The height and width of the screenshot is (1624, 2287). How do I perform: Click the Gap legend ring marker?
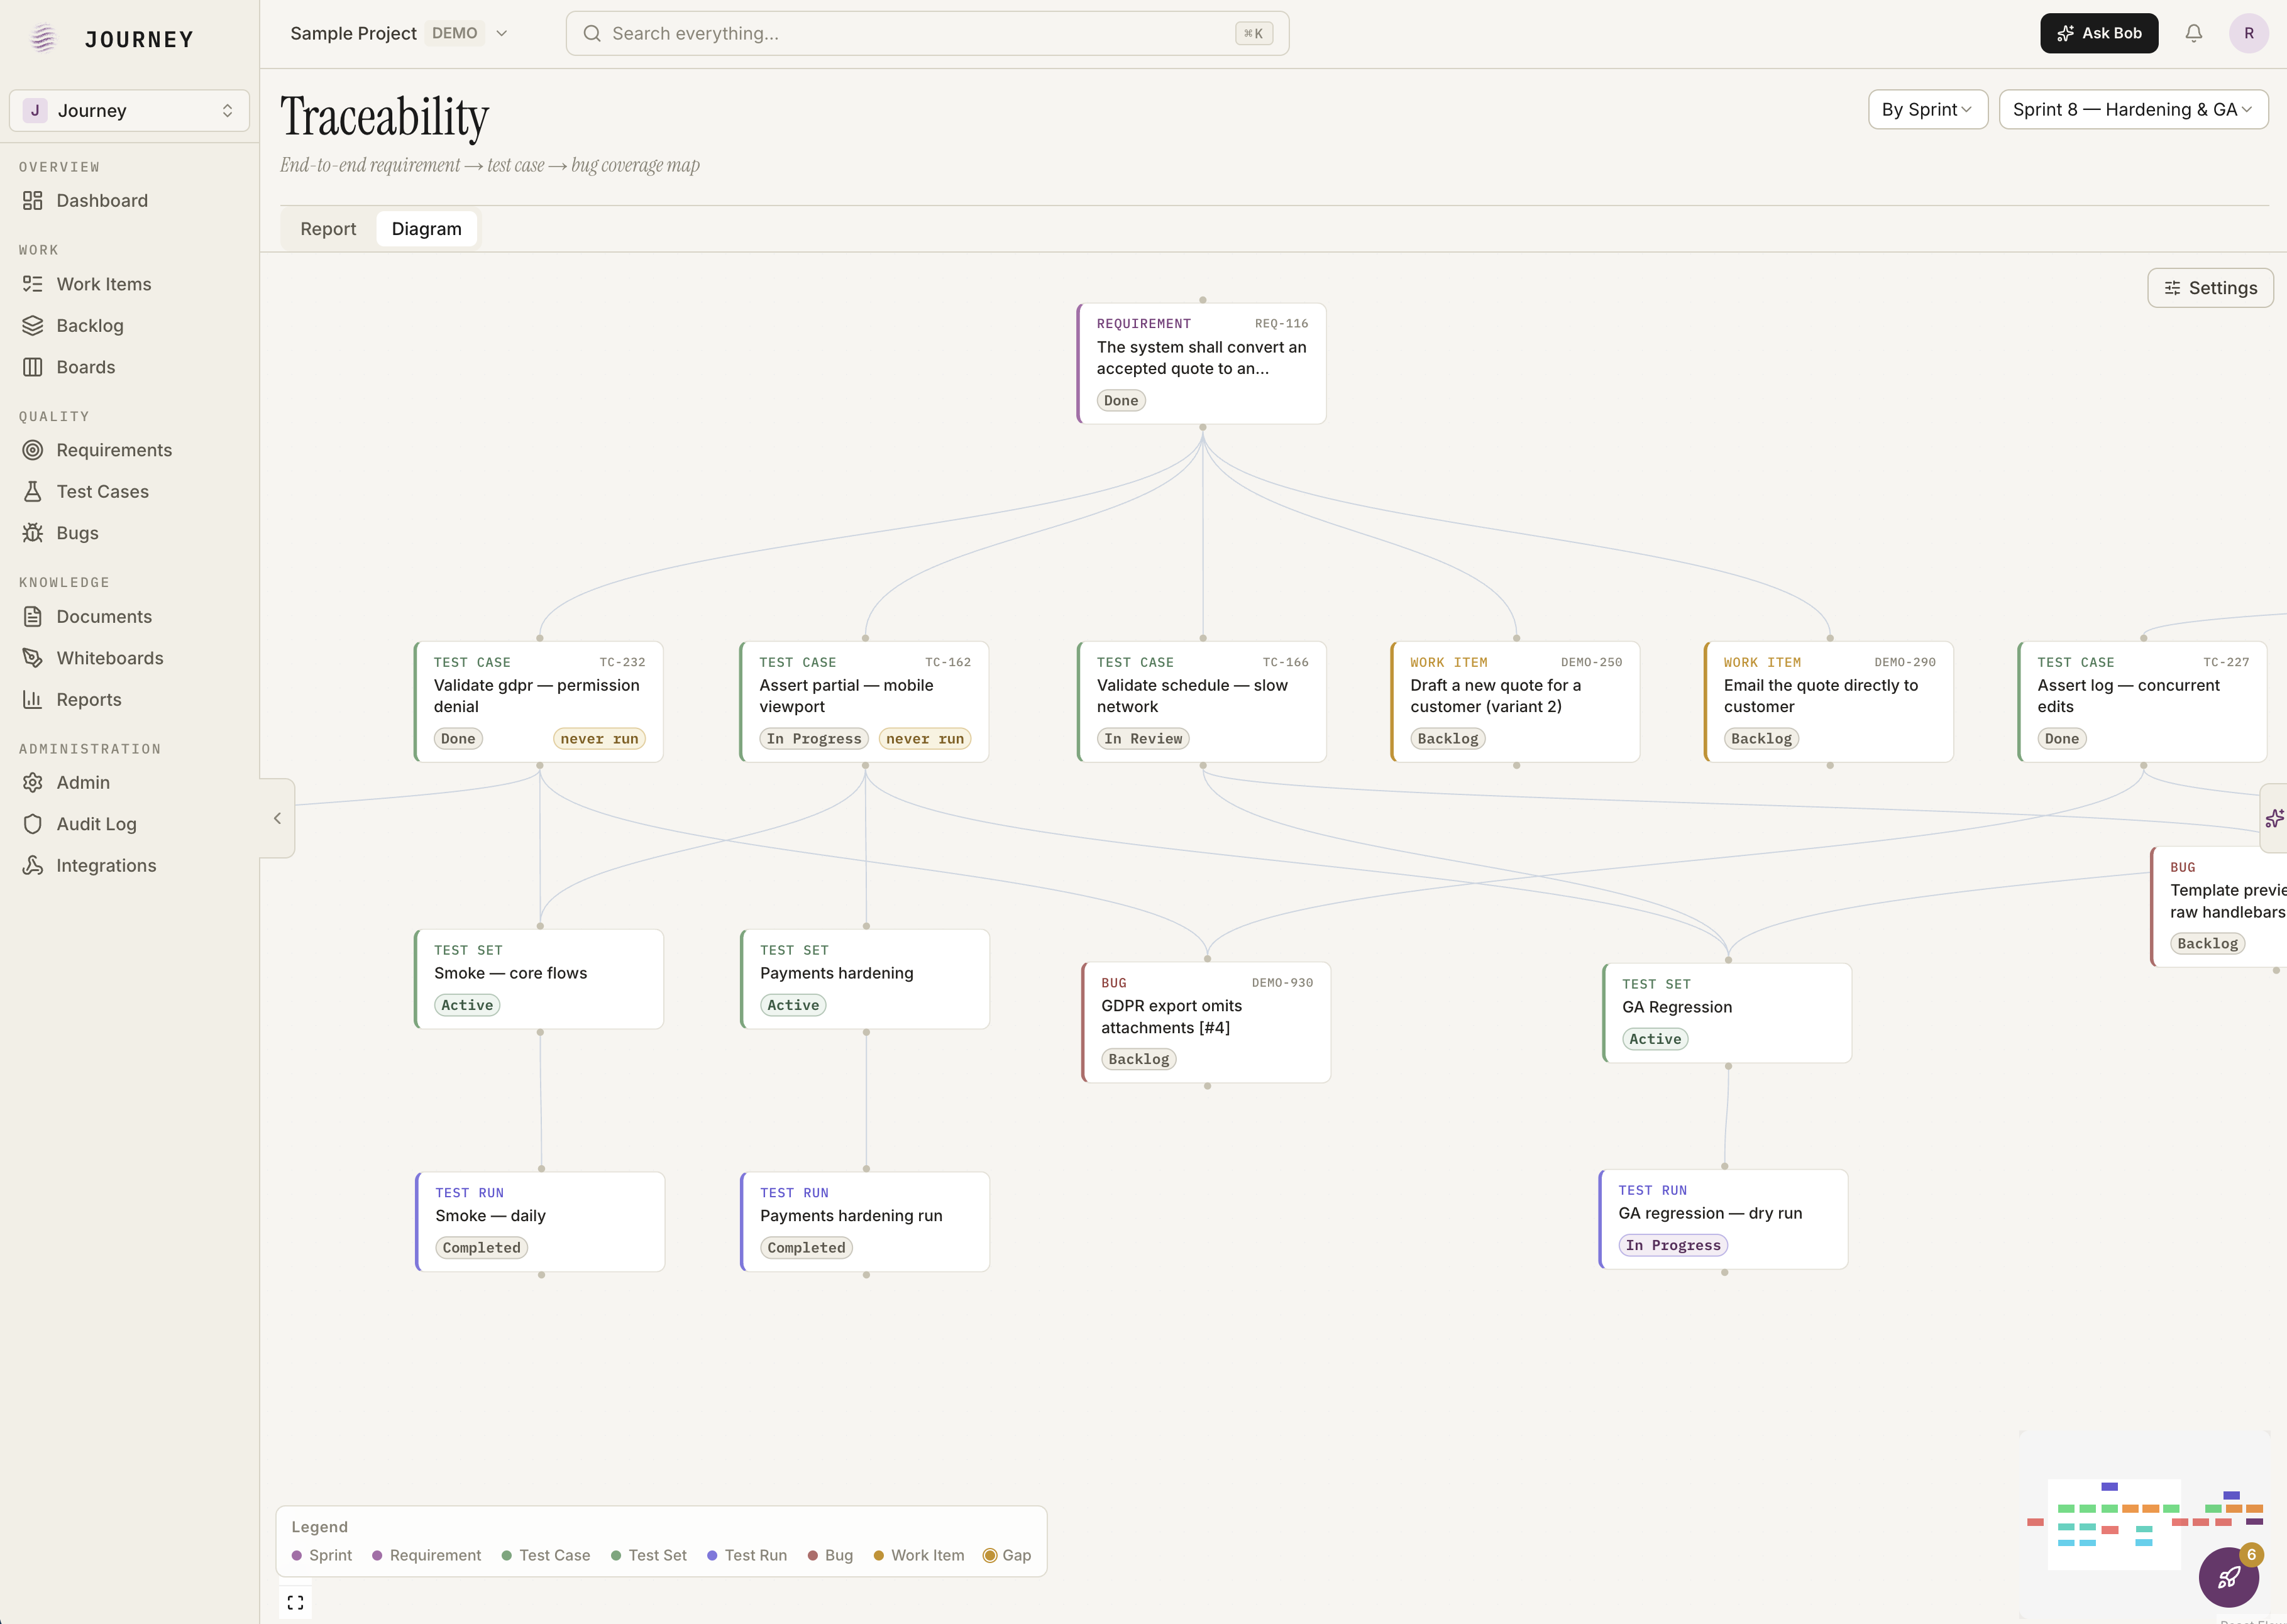(990, 1555)
